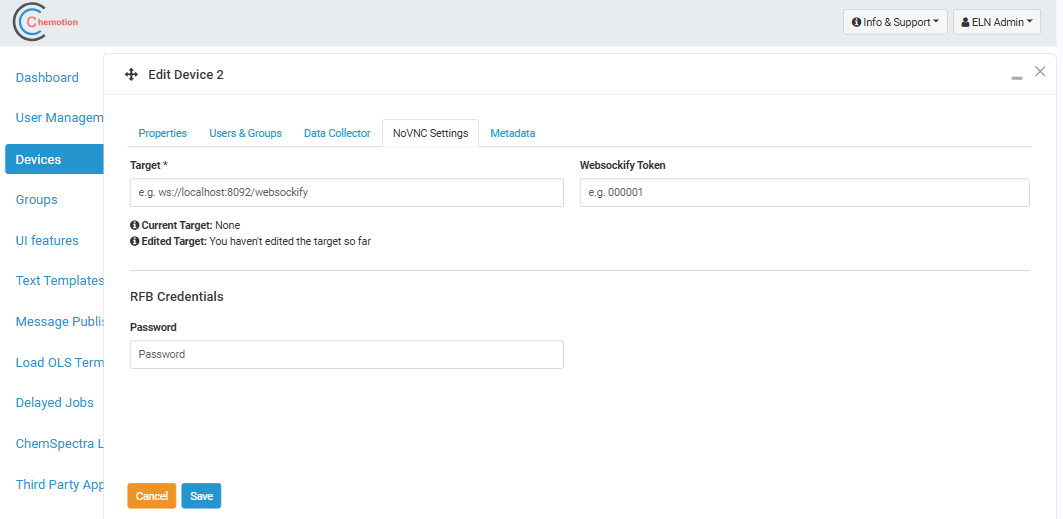Navigate to Groups in the sidebar

37,200
